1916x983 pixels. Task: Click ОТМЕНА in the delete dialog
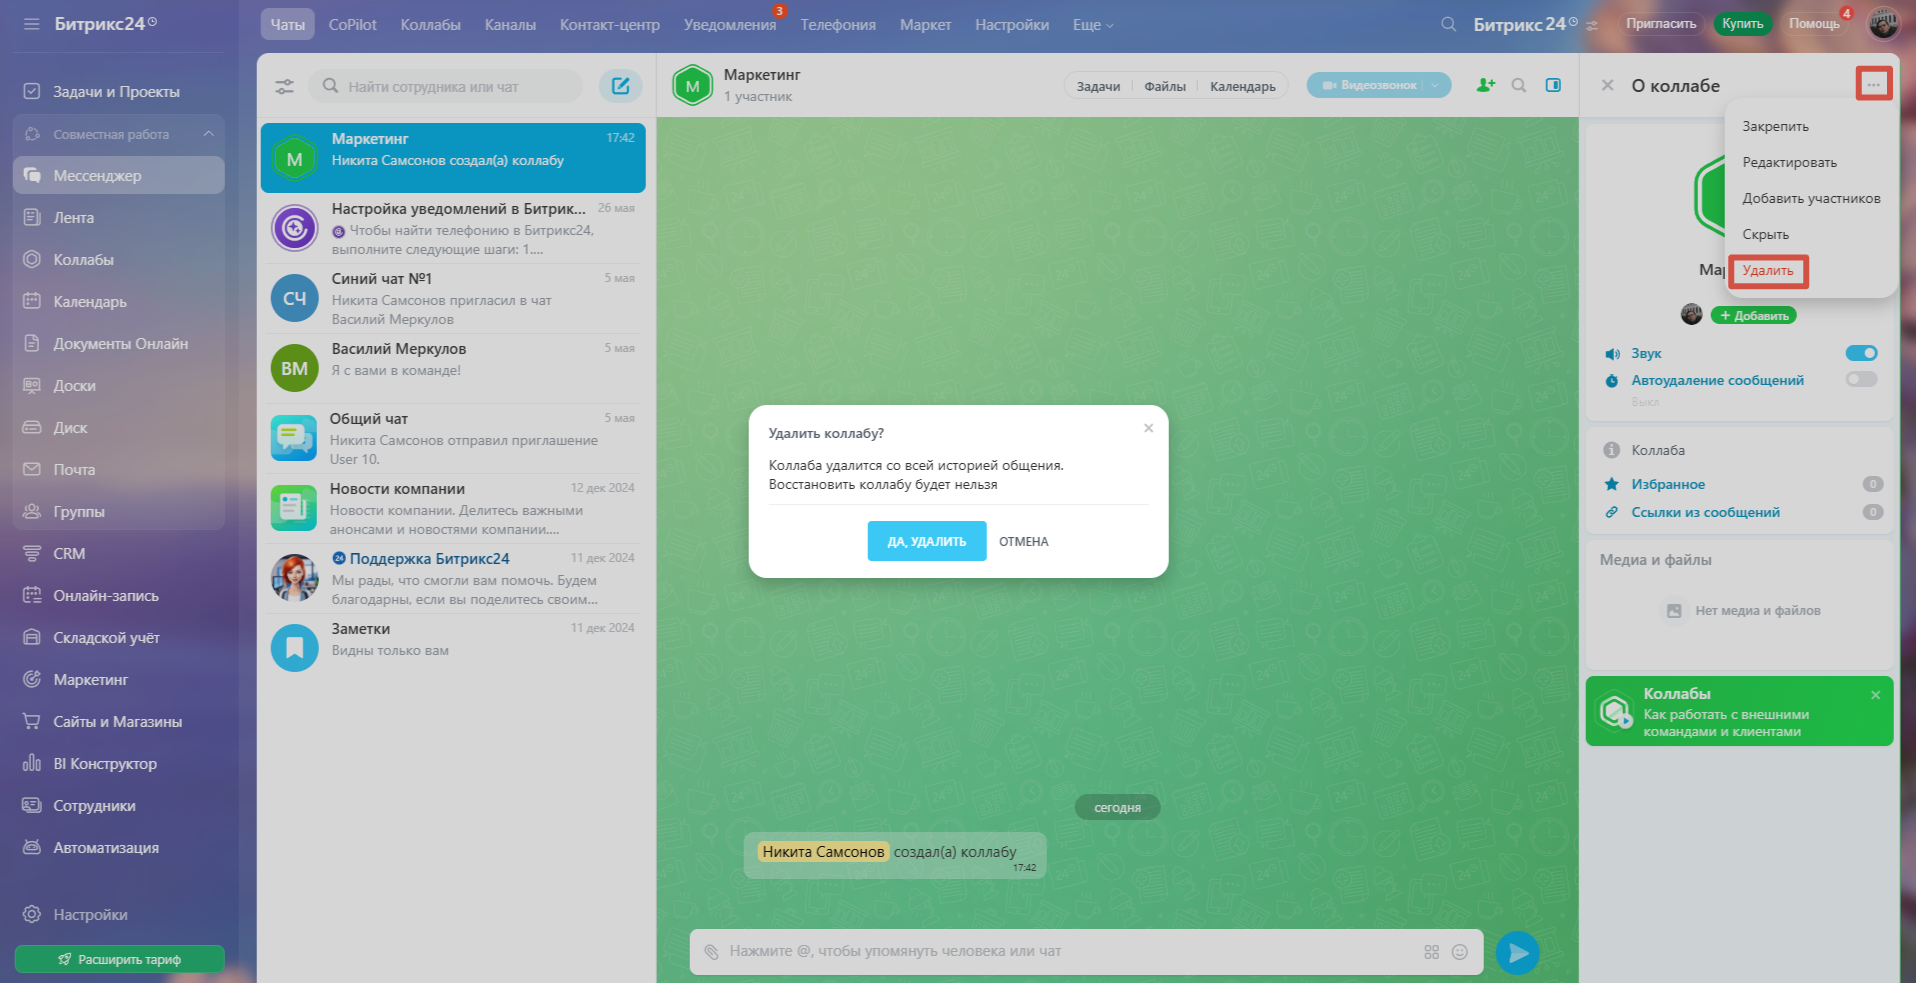click(x=1023, y=541)
